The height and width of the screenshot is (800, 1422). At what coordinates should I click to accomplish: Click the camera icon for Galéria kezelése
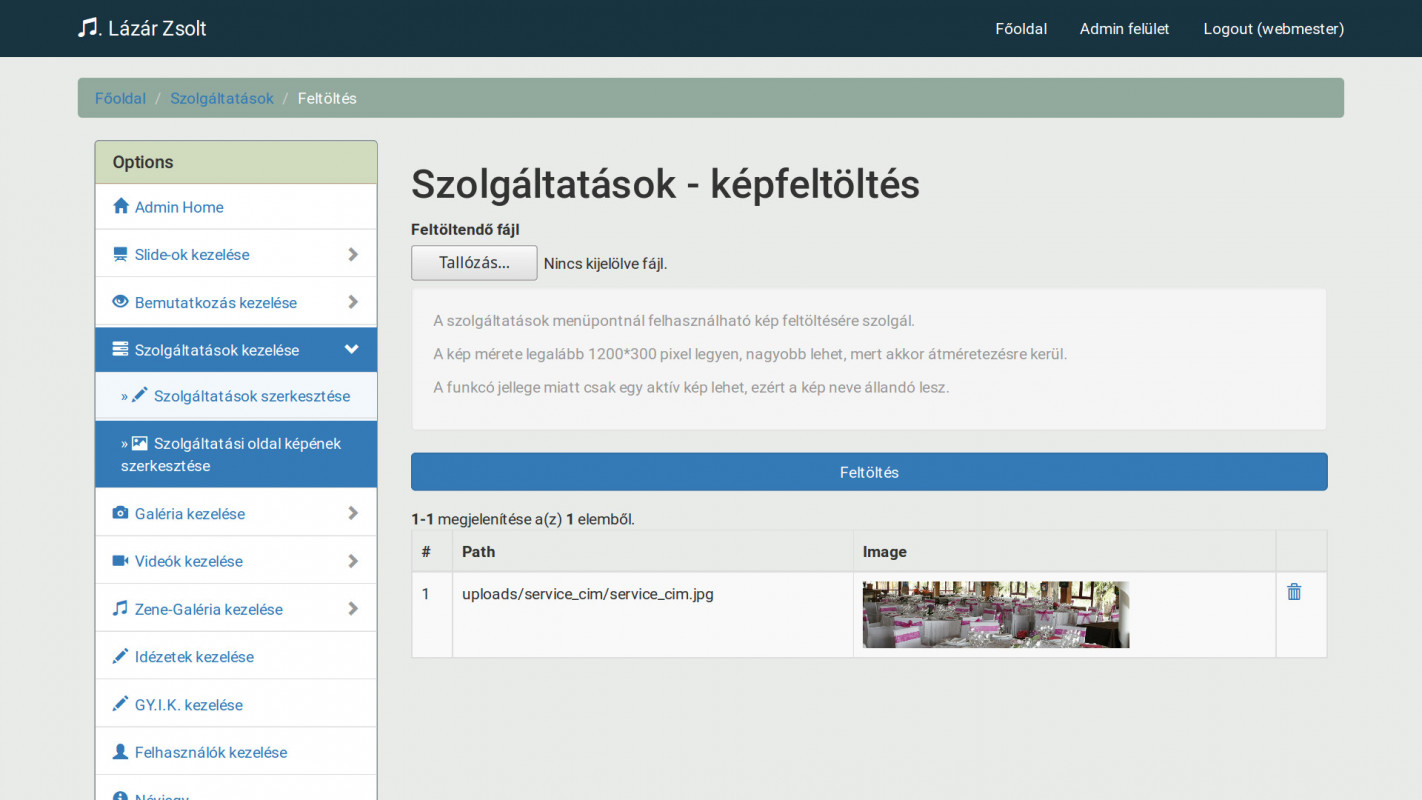coord(121,513)
